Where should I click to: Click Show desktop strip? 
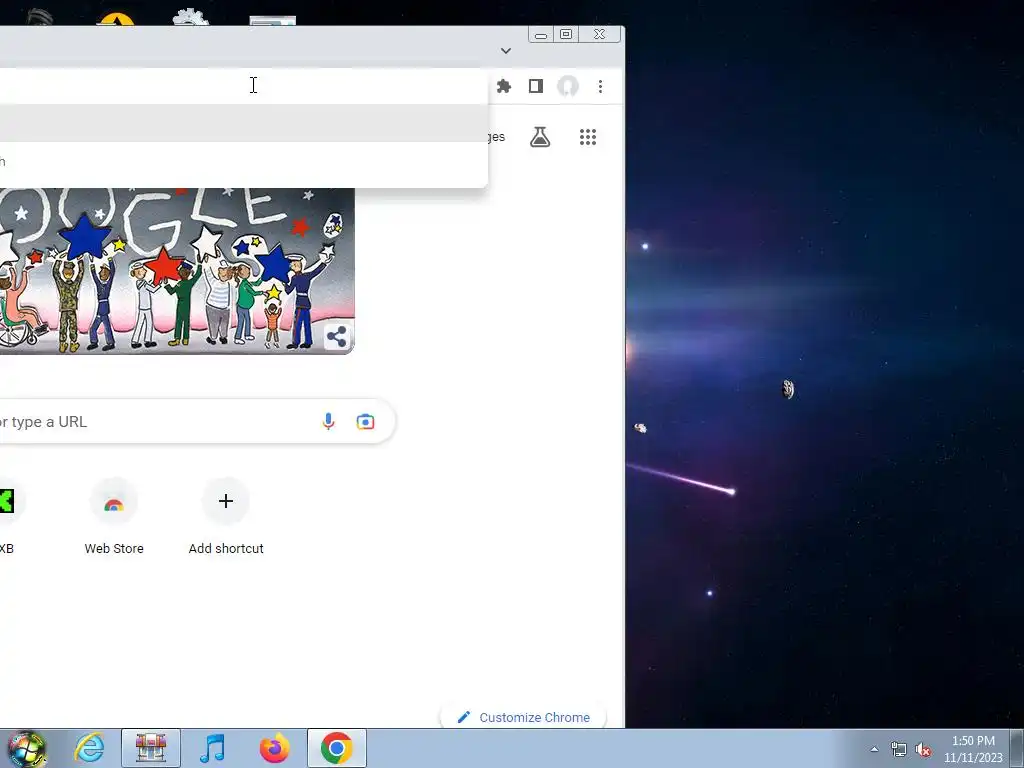point(1017,748)
